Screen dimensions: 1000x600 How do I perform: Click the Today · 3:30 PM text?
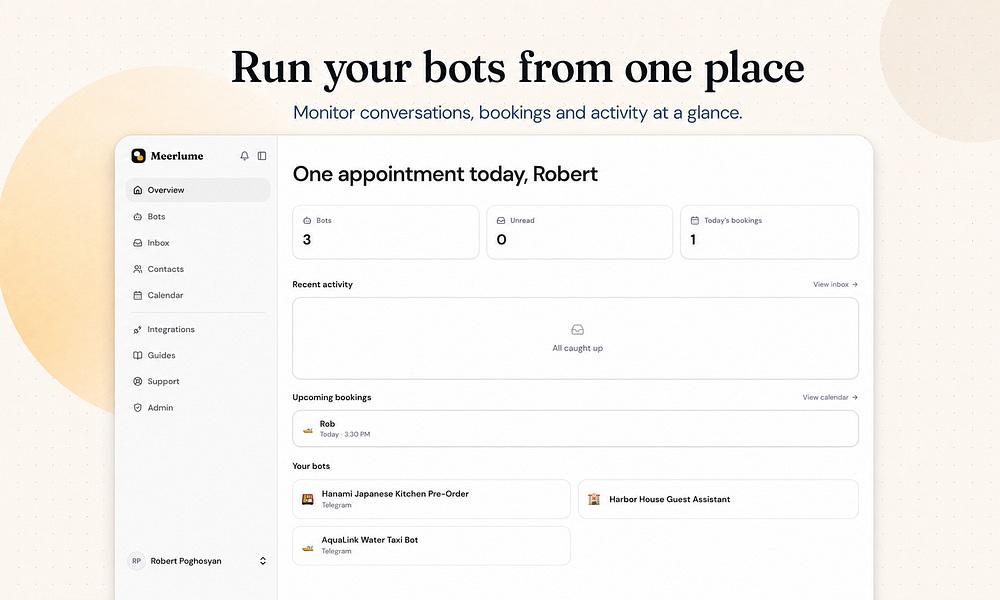pyautogui.click(x=345, y=434)
